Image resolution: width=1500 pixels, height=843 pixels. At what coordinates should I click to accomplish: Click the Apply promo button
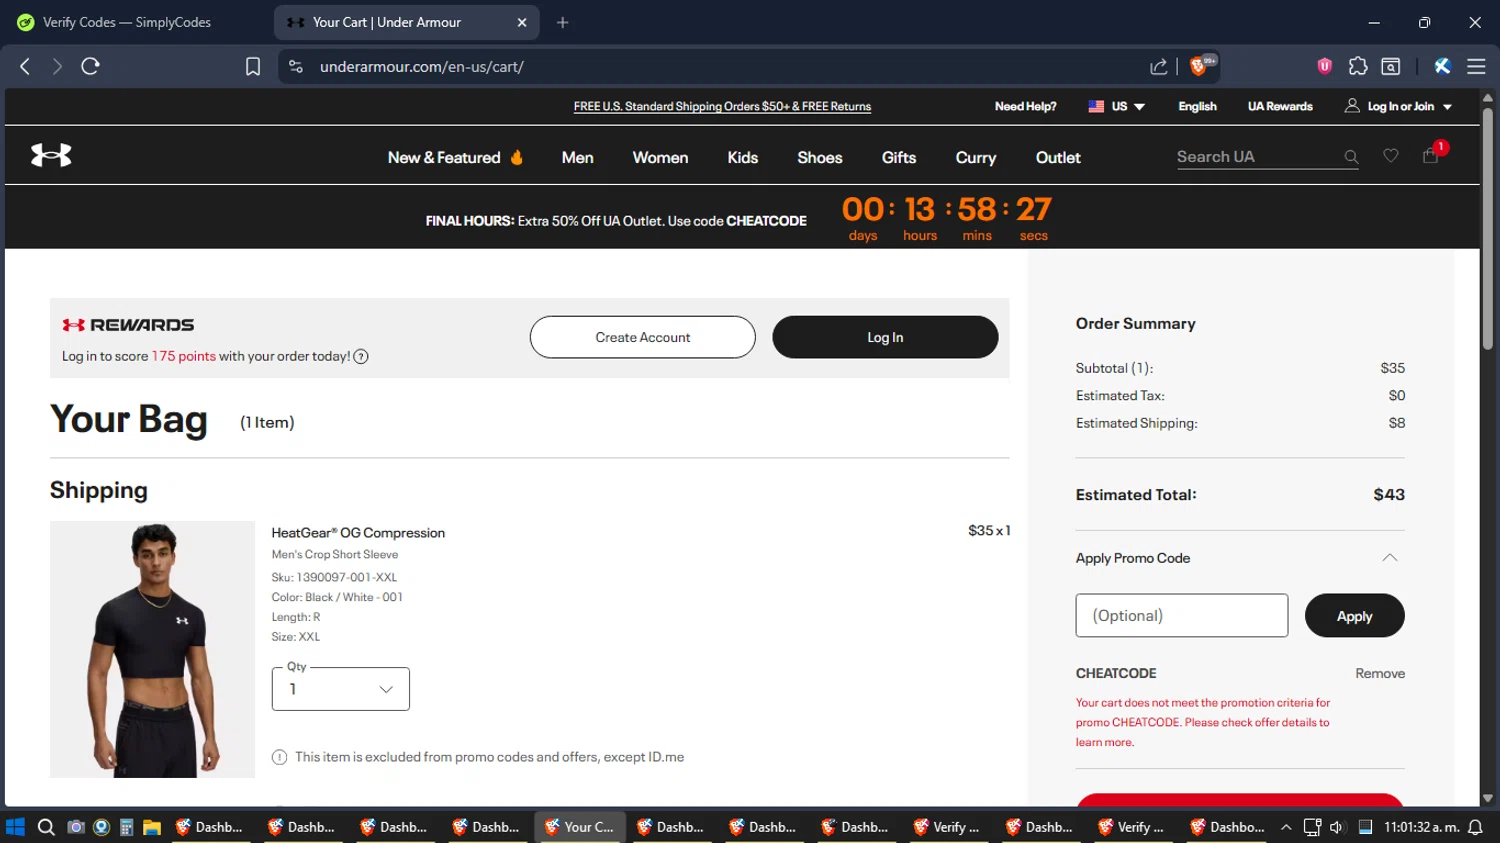point(1354,616)
